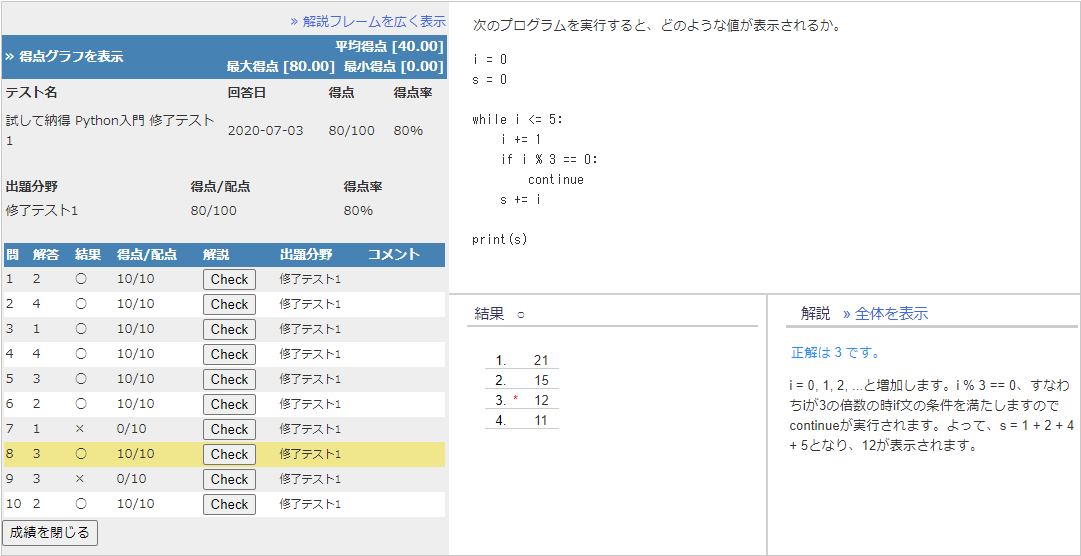Expand 得点グラフを表示 section
This screenshot has width=1081, height=556.
(64, 57)
